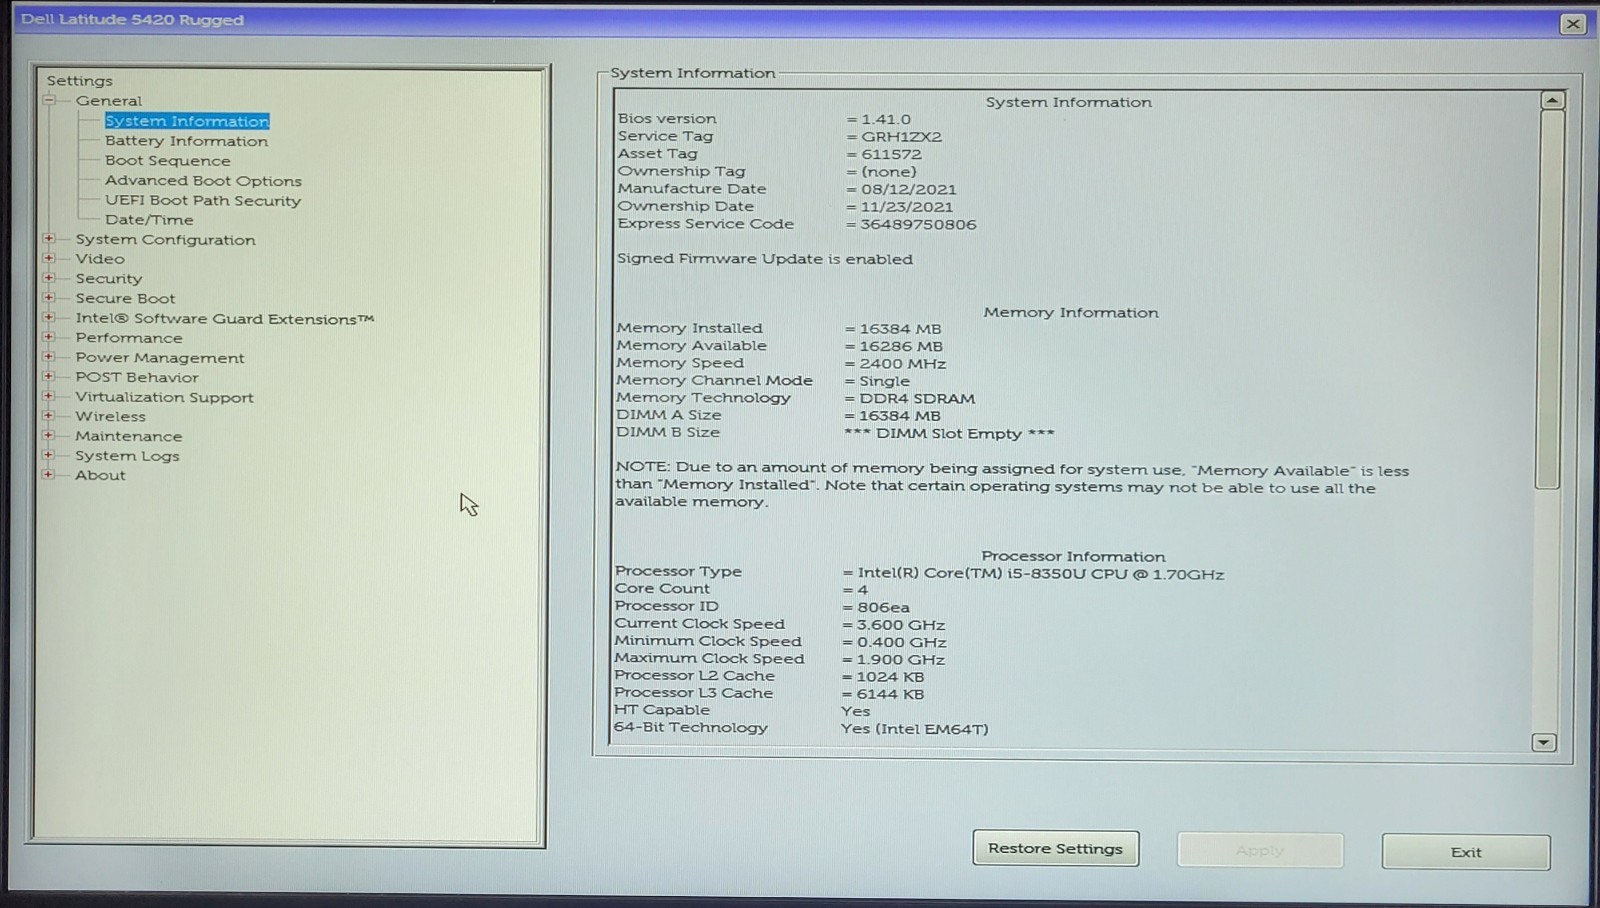The width and height of the screenshot is (1600, 908).
Task: Expand the Secure Boot node
Action: tap(49, 297)
